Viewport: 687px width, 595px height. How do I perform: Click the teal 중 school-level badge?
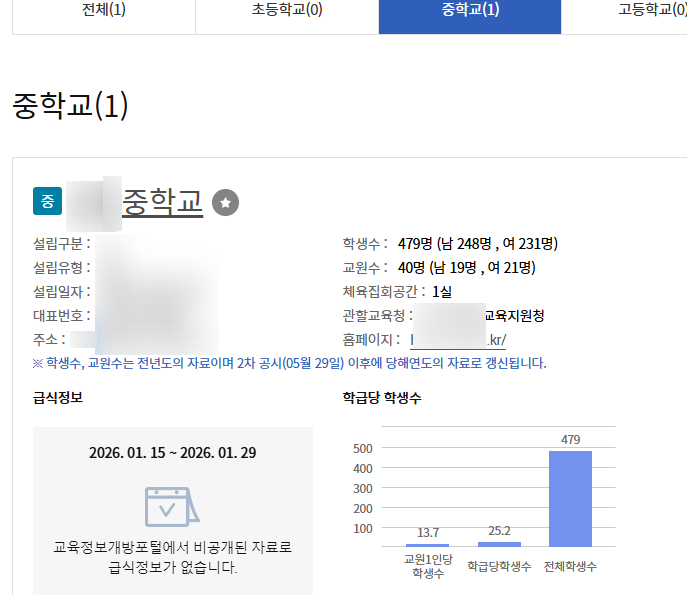pyautogui.click(x=47, y=201)
